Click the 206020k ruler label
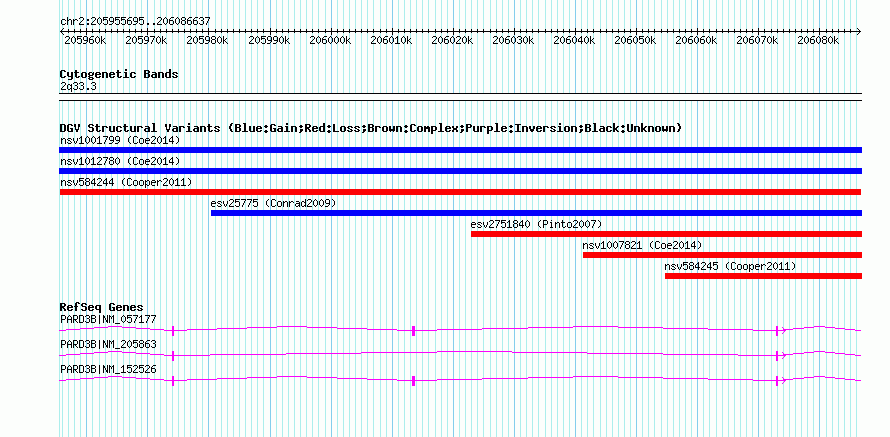The height and width of the screenshot is (437, 890). (452, 40)
